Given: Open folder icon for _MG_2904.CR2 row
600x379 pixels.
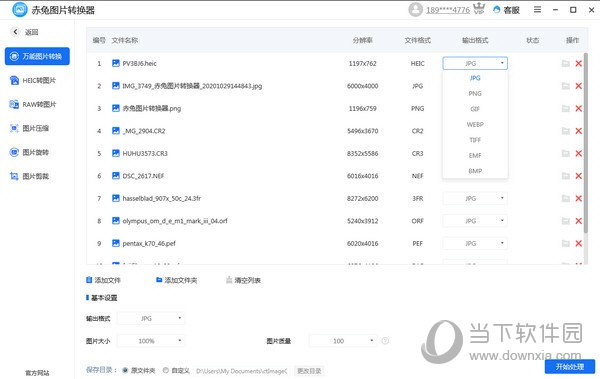Looking at the screenshot, I should [x=566, y=131].
